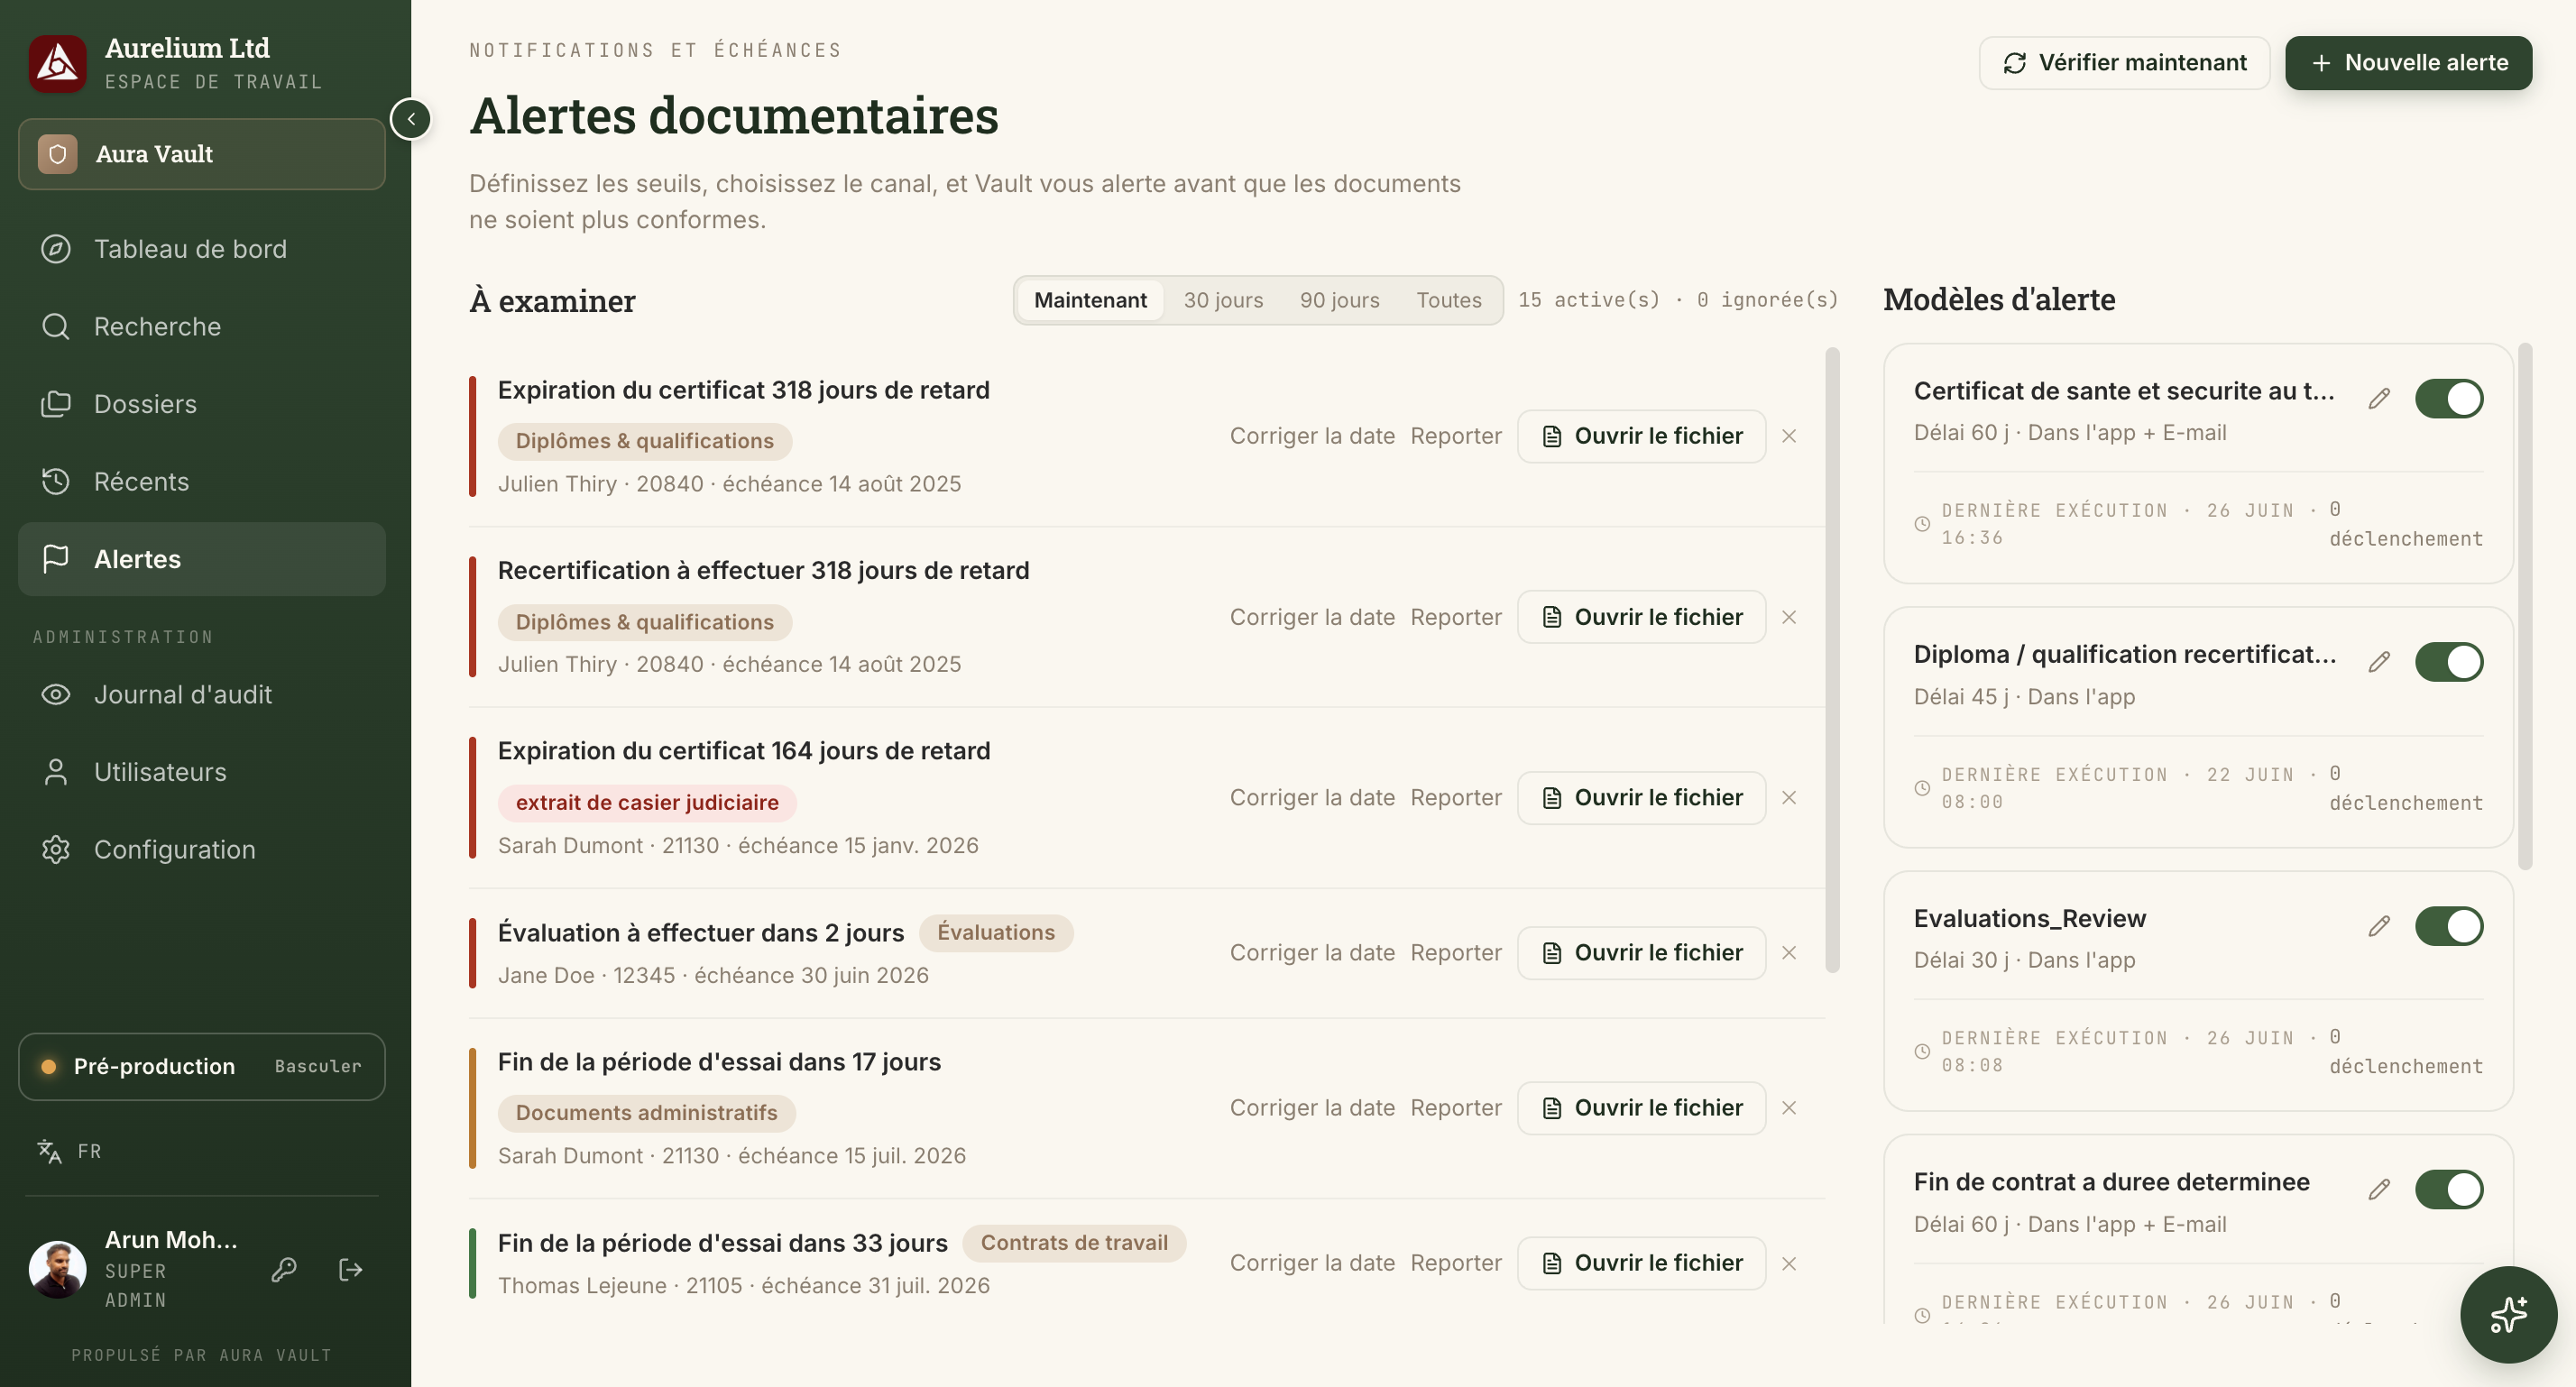Image resolution: width=2576 pixels, height=1387 pixels.
Task: Open Récents in the sidebar
Action: [x=202, y=481]
